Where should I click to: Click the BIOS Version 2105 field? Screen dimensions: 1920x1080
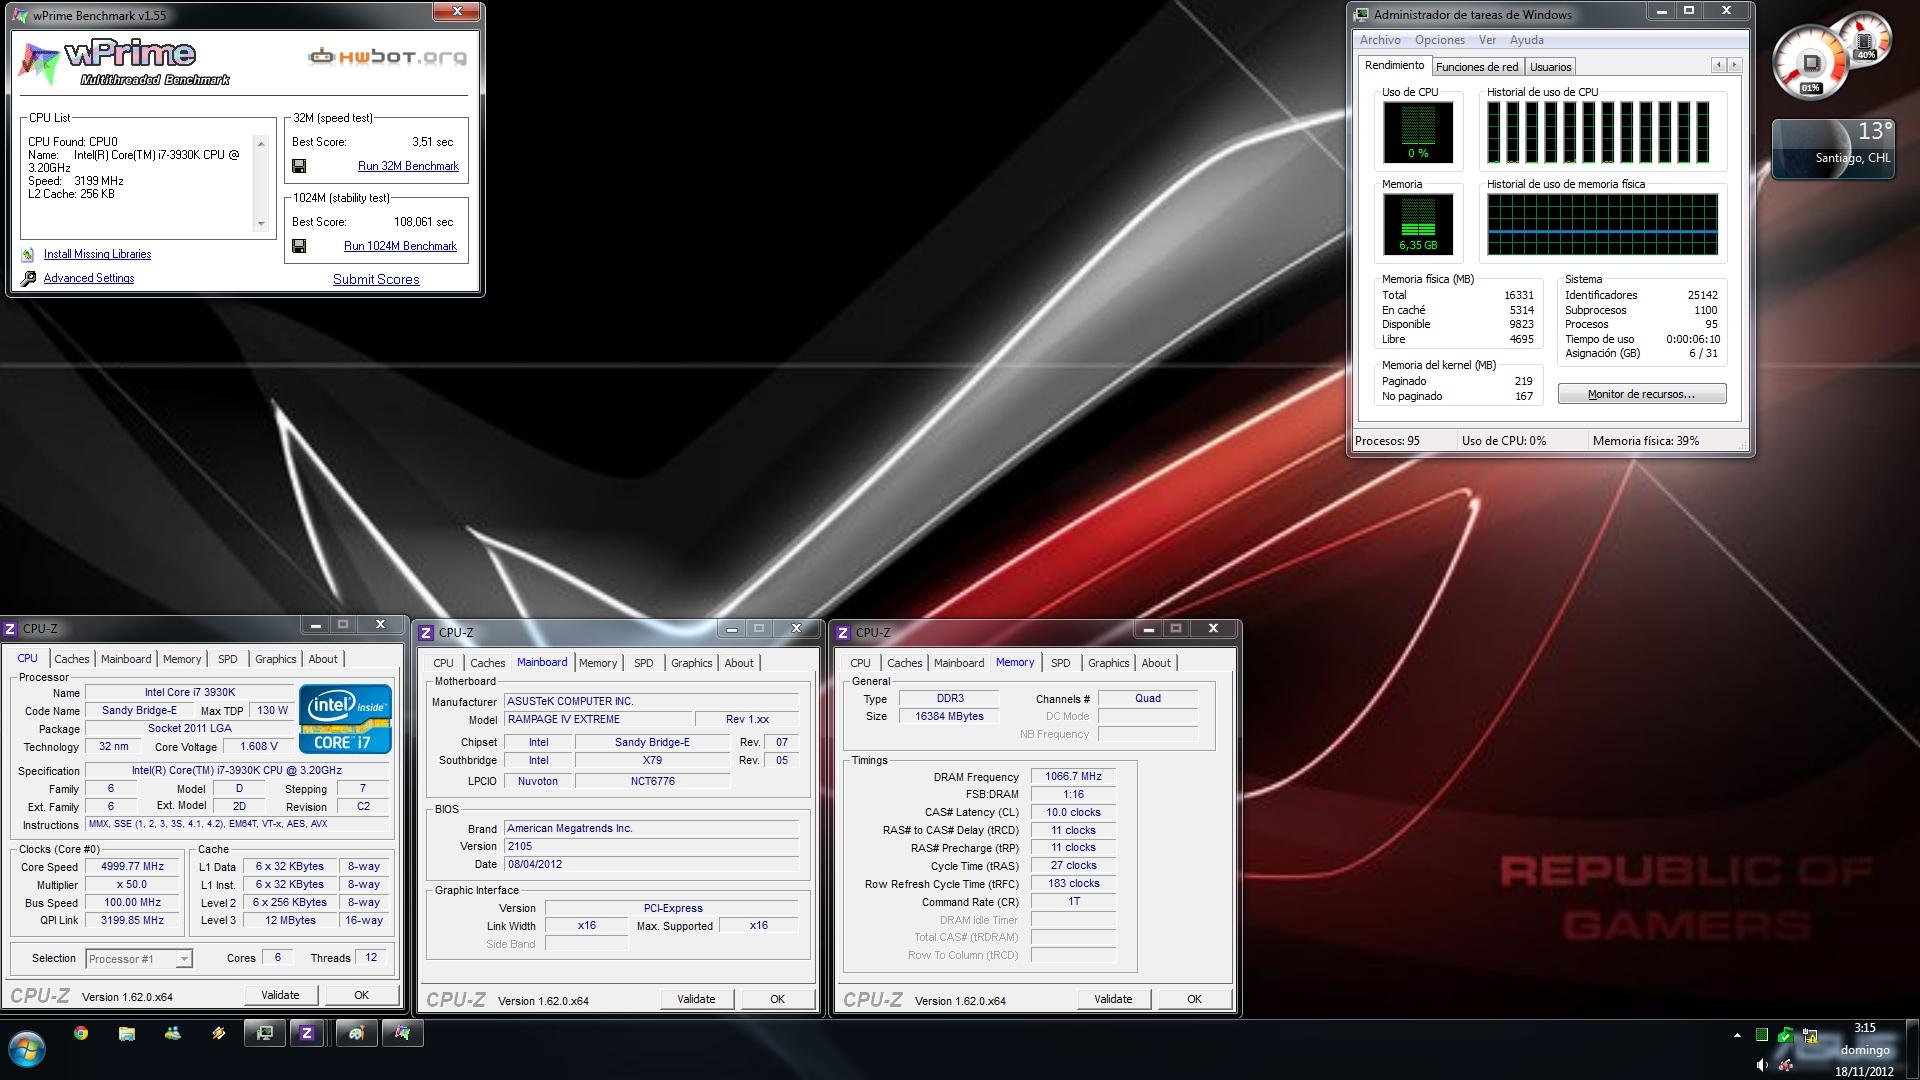coord(651,846)
